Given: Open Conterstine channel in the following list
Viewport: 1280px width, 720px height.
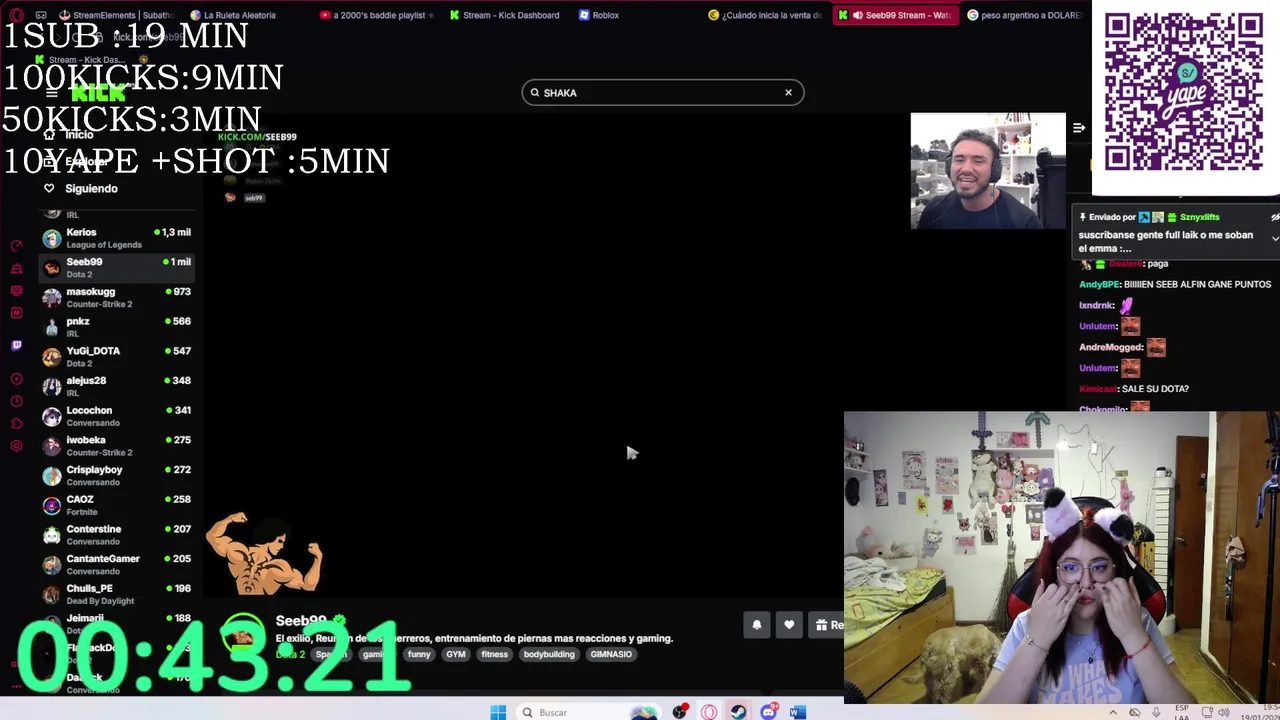Looking at the screenshot, I should click(116, 535).
